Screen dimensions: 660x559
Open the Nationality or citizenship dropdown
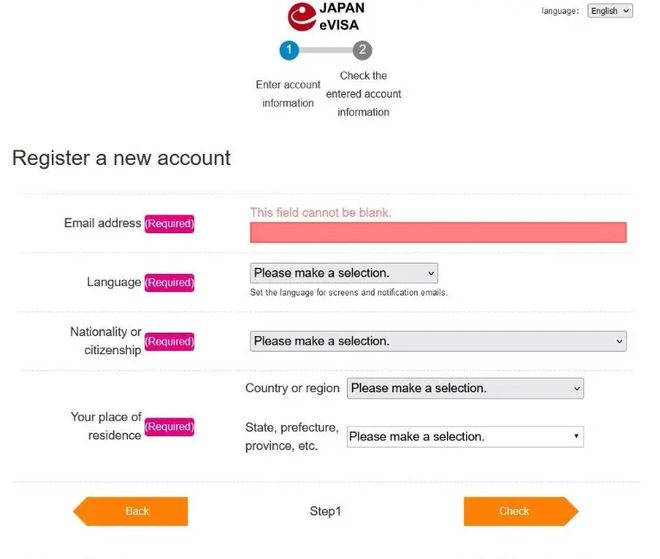tap(438, 341)
